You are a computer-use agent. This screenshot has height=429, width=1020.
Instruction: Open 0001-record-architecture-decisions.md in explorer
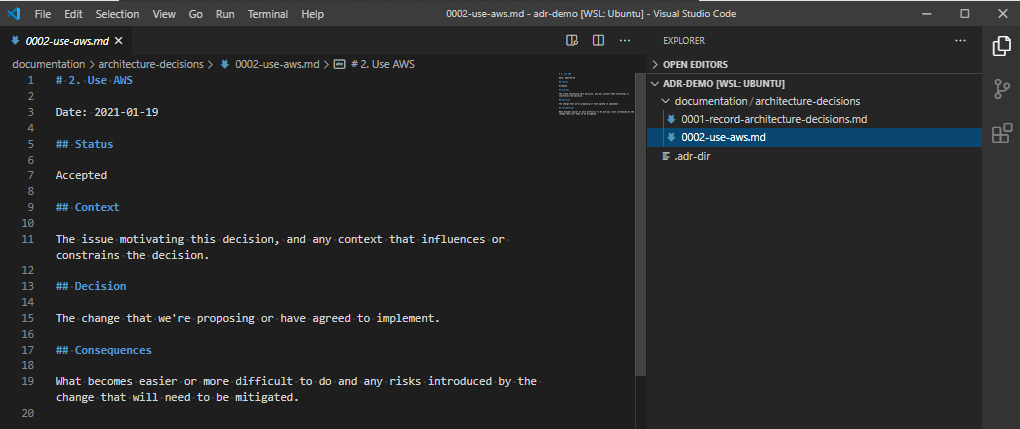(x=816, y=119)
